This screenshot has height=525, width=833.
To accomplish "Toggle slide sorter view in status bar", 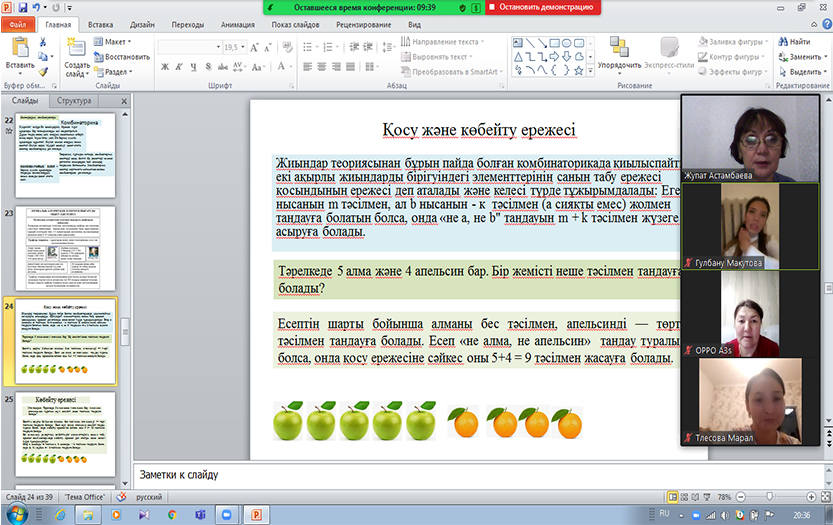I will [x=685, y=497].
